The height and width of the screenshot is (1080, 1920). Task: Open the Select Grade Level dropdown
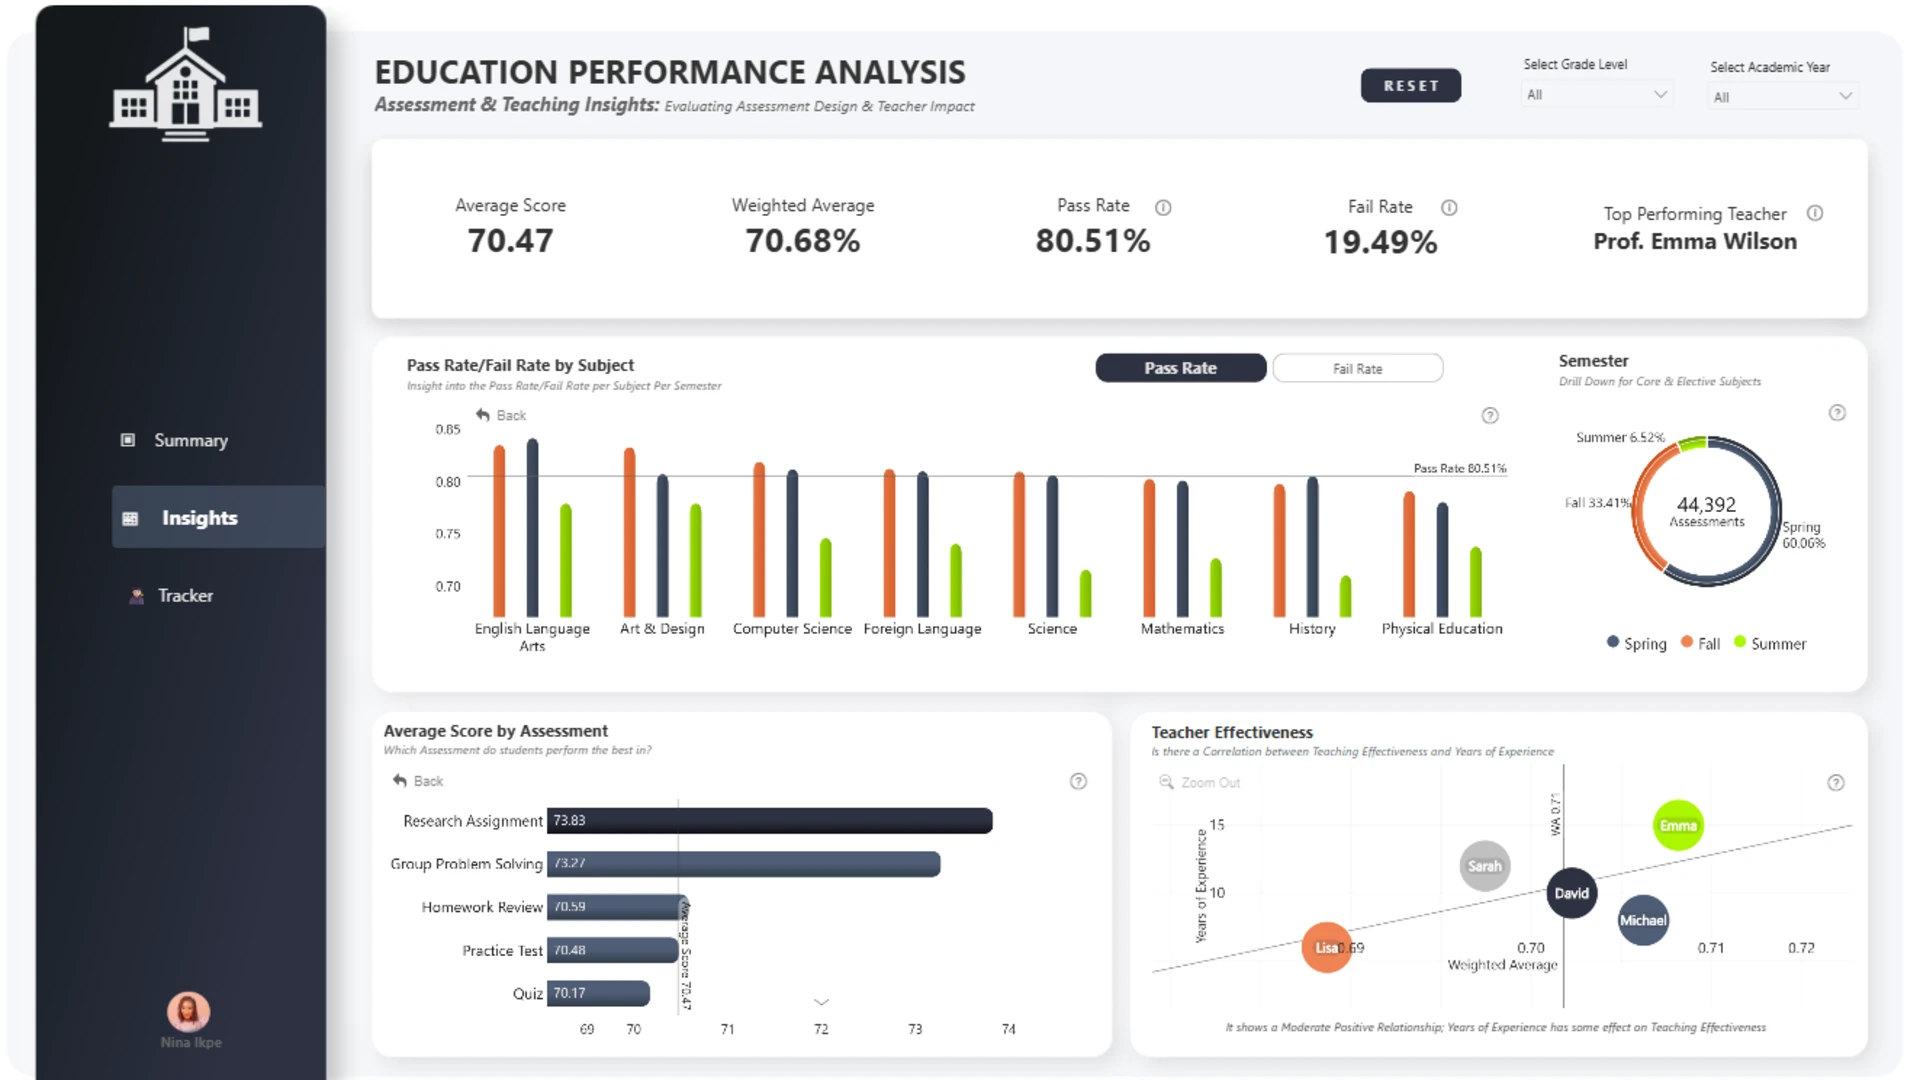coord(1596,95)
